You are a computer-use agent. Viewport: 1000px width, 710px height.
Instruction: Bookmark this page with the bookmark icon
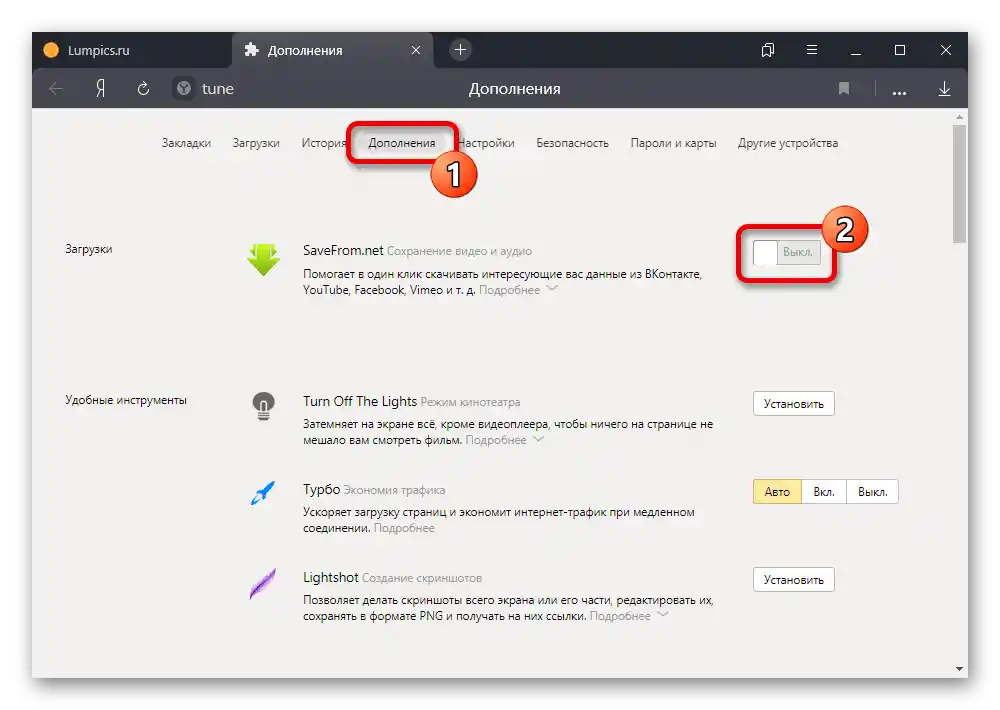click(x=844, y=89)
